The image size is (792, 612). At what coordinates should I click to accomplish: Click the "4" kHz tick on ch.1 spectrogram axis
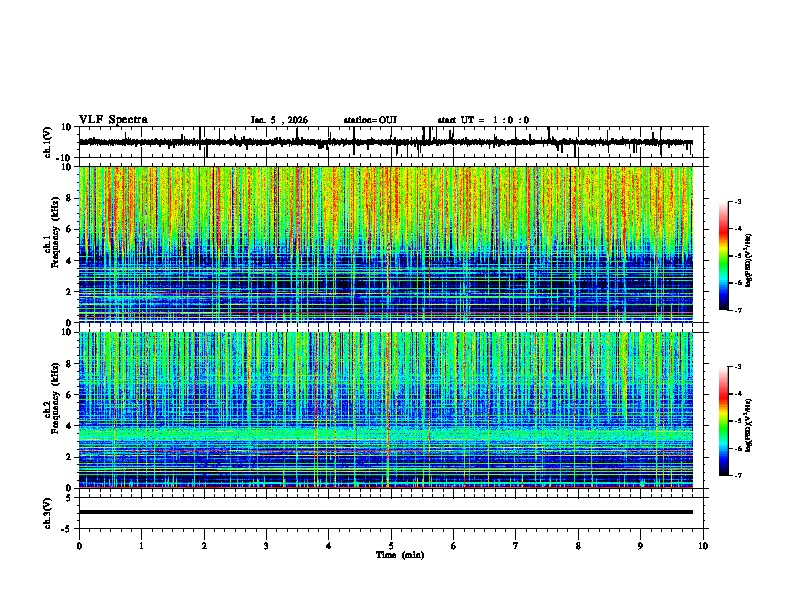69,261
